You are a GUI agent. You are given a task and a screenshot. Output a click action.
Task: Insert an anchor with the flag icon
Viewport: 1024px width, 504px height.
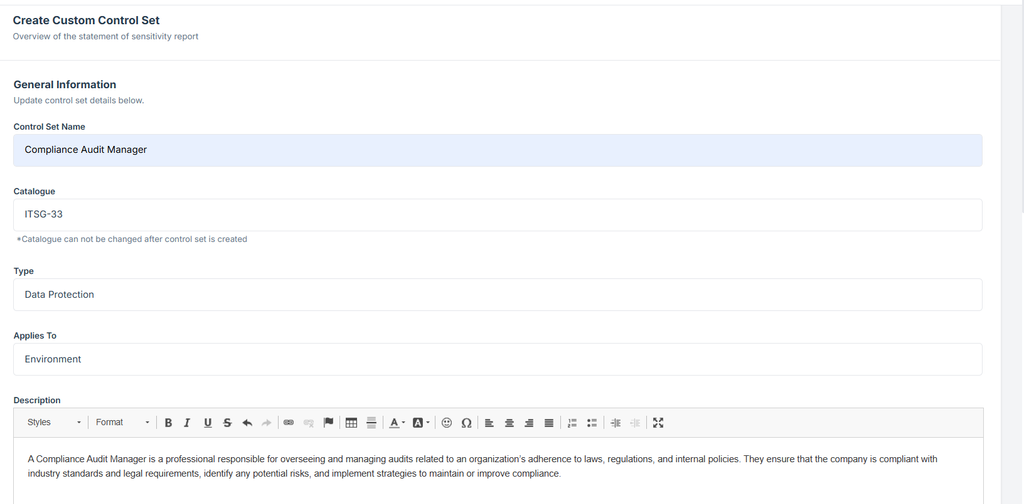coord(328,423)
